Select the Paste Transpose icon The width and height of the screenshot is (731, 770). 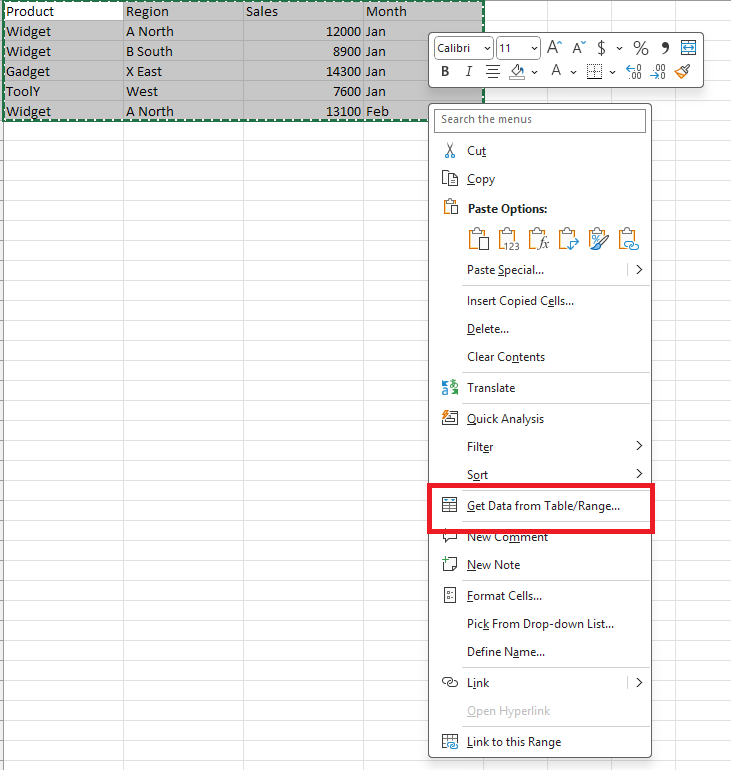569,239
